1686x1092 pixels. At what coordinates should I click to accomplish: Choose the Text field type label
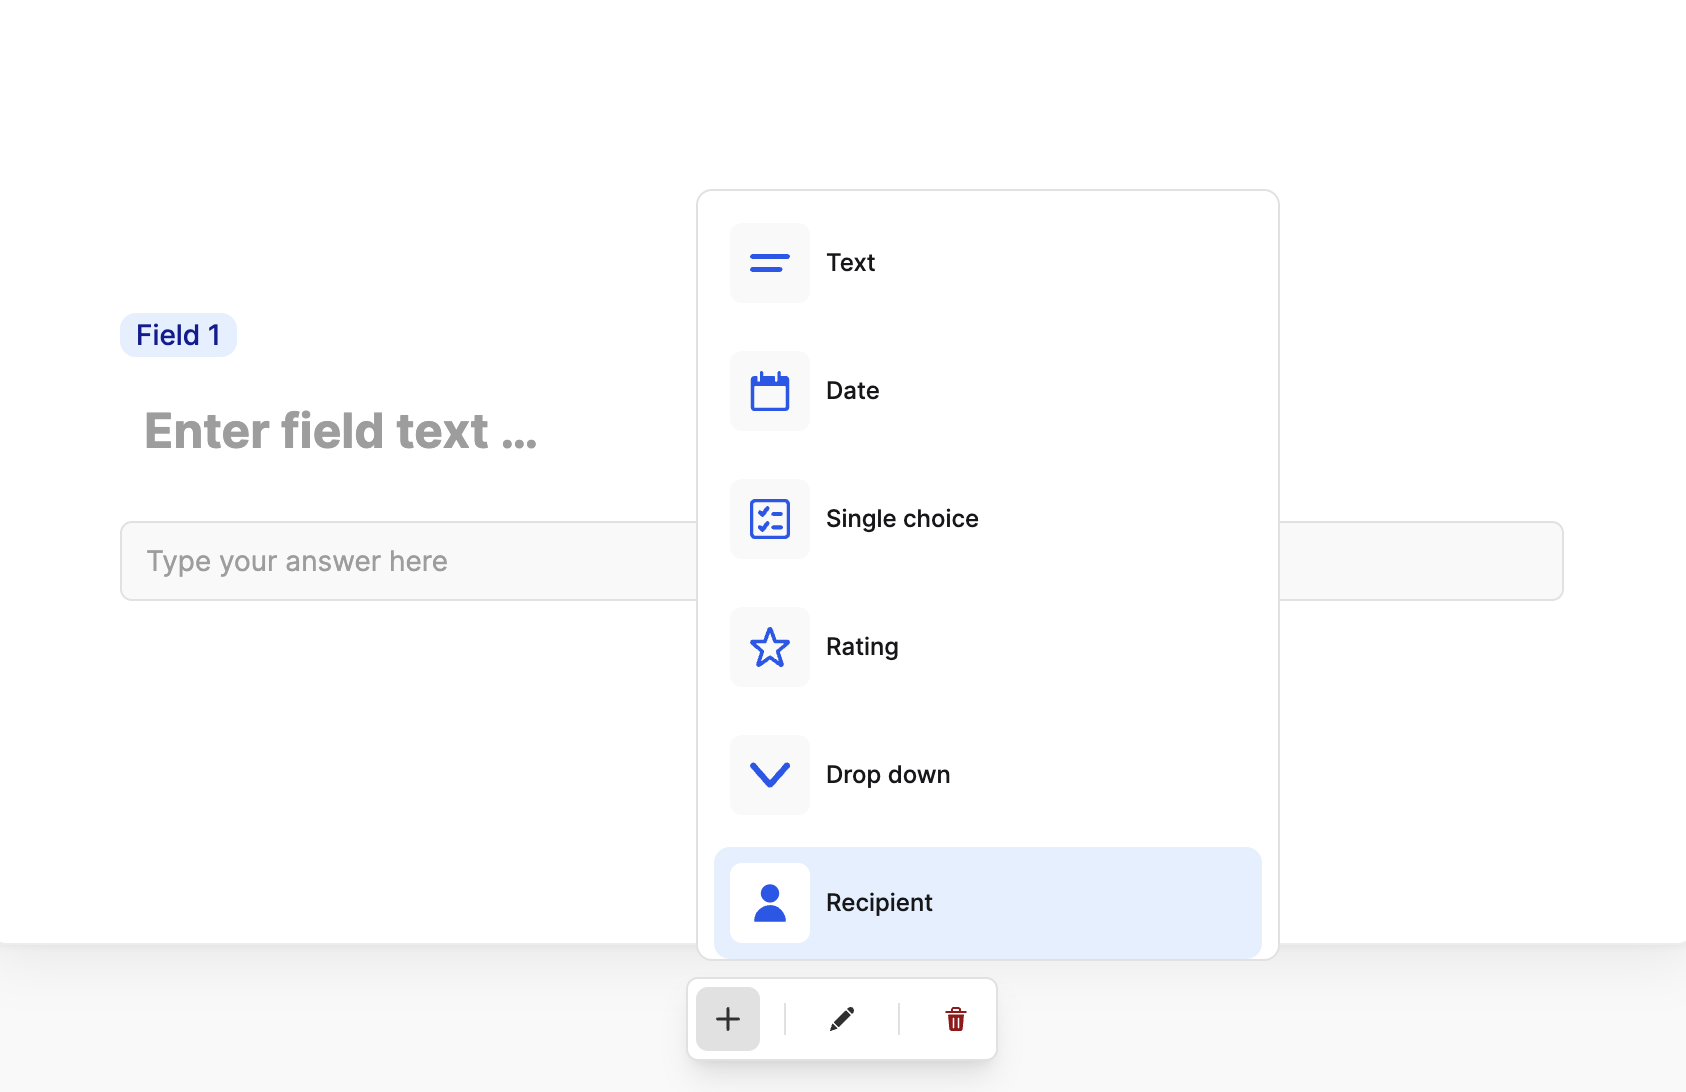(850, 263)
